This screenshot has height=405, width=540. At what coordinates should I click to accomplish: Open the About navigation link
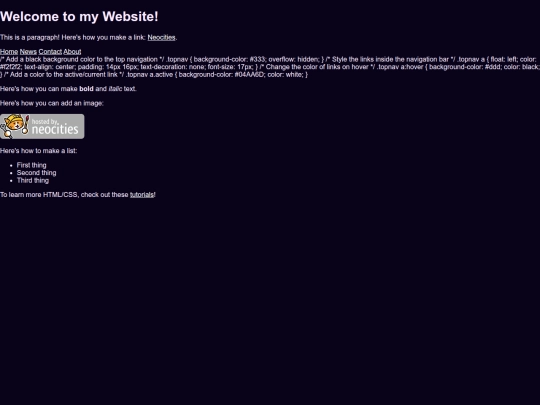tap(72, 52)
